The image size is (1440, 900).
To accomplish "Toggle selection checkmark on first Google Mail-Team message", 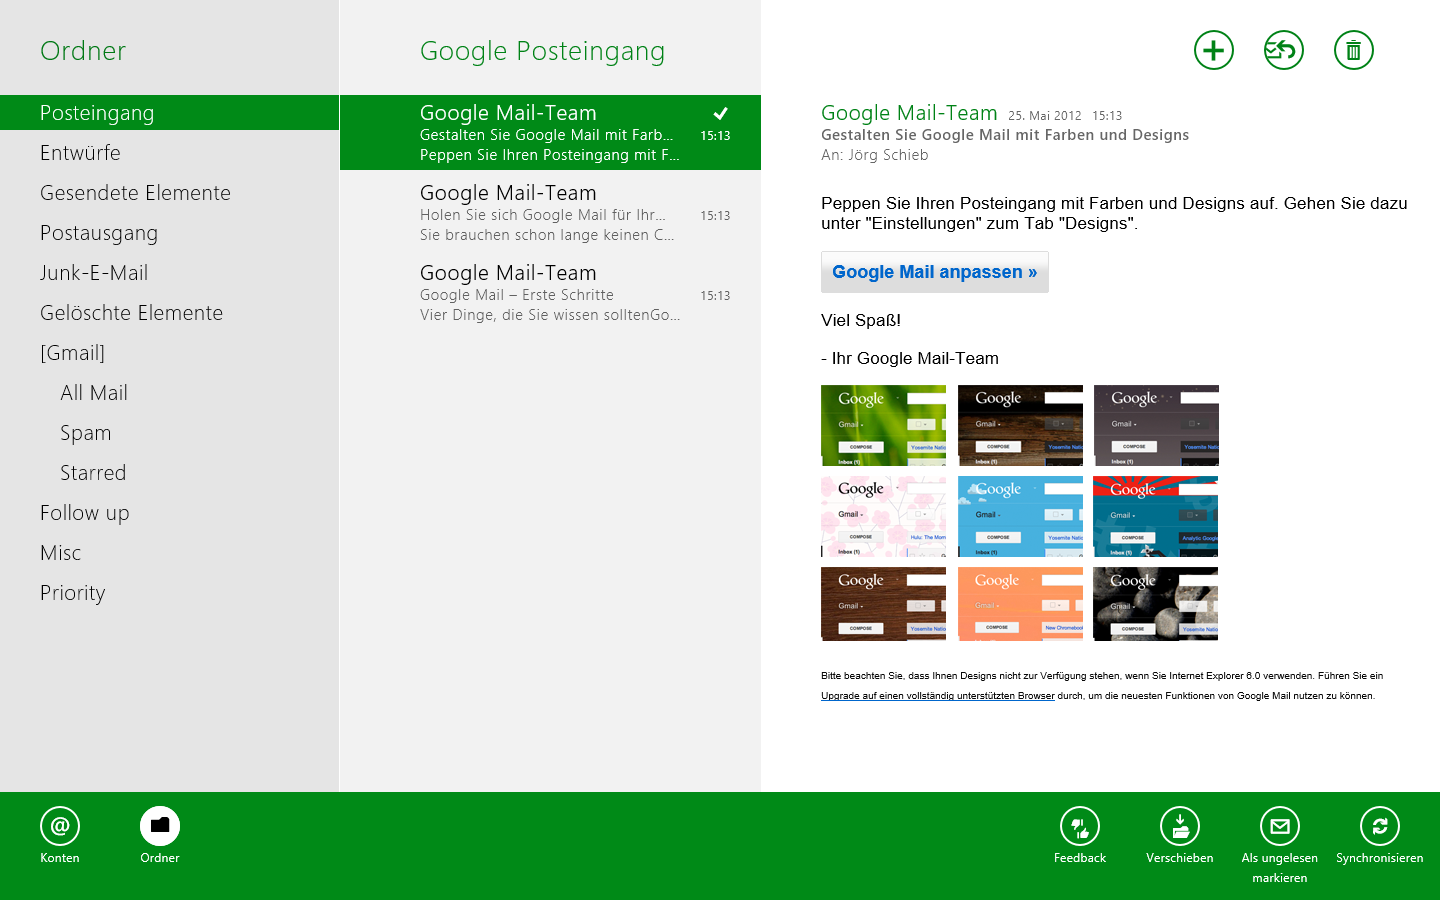I will tap(720, 113).
